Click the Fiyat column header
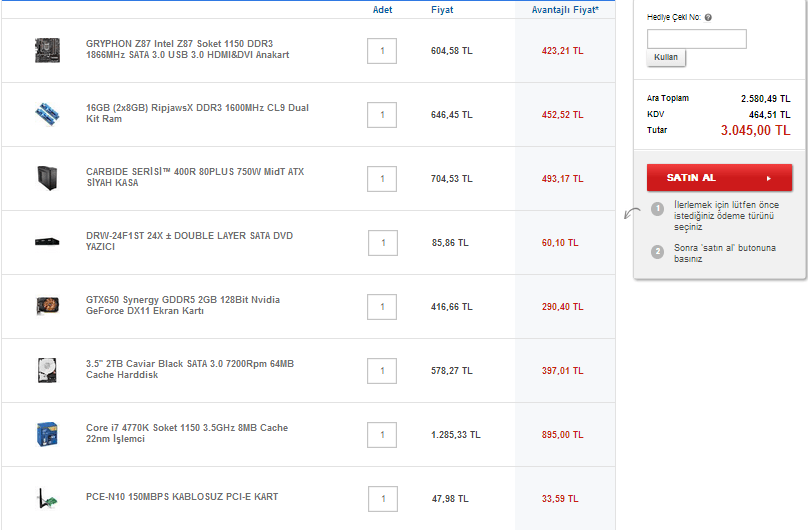 [x=442, y=10]
